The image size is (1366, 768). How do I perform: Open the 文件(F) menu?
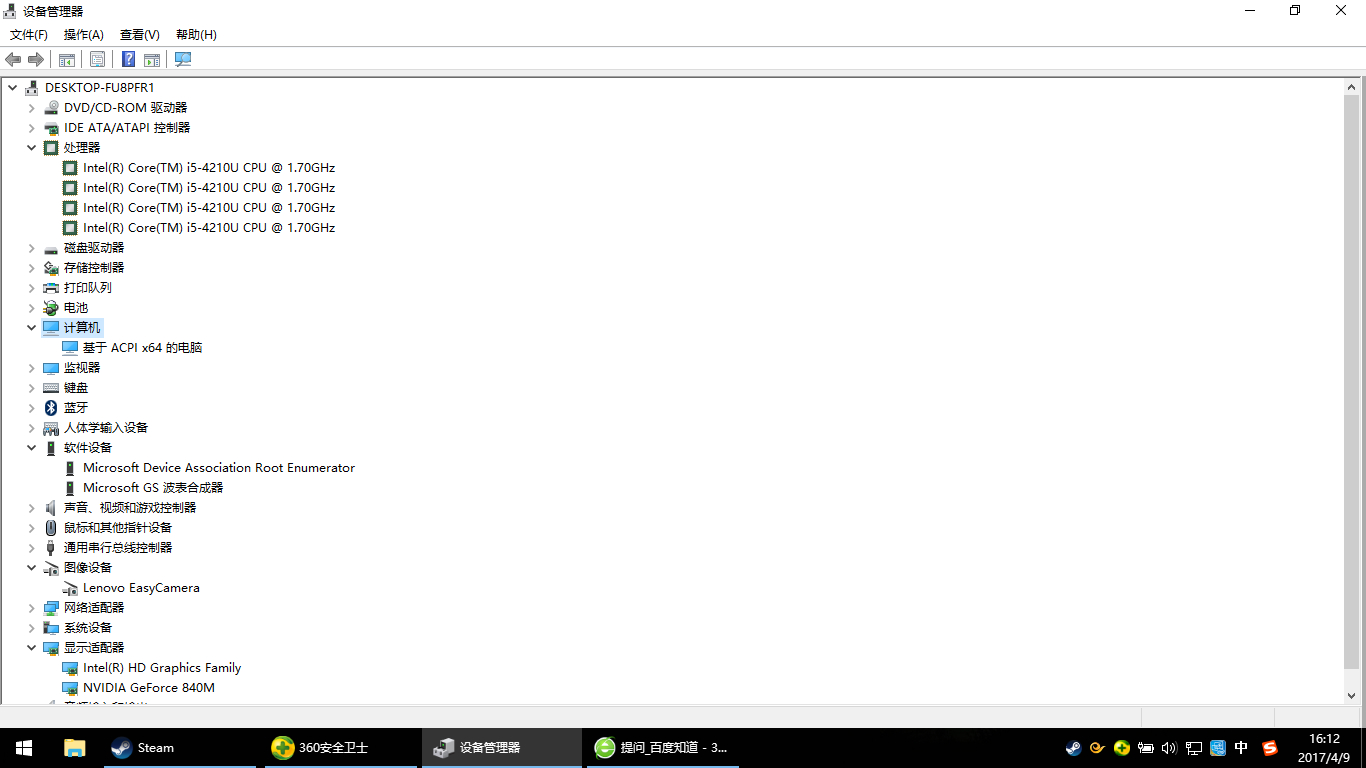pyautogui.click(x=29, y=35)
